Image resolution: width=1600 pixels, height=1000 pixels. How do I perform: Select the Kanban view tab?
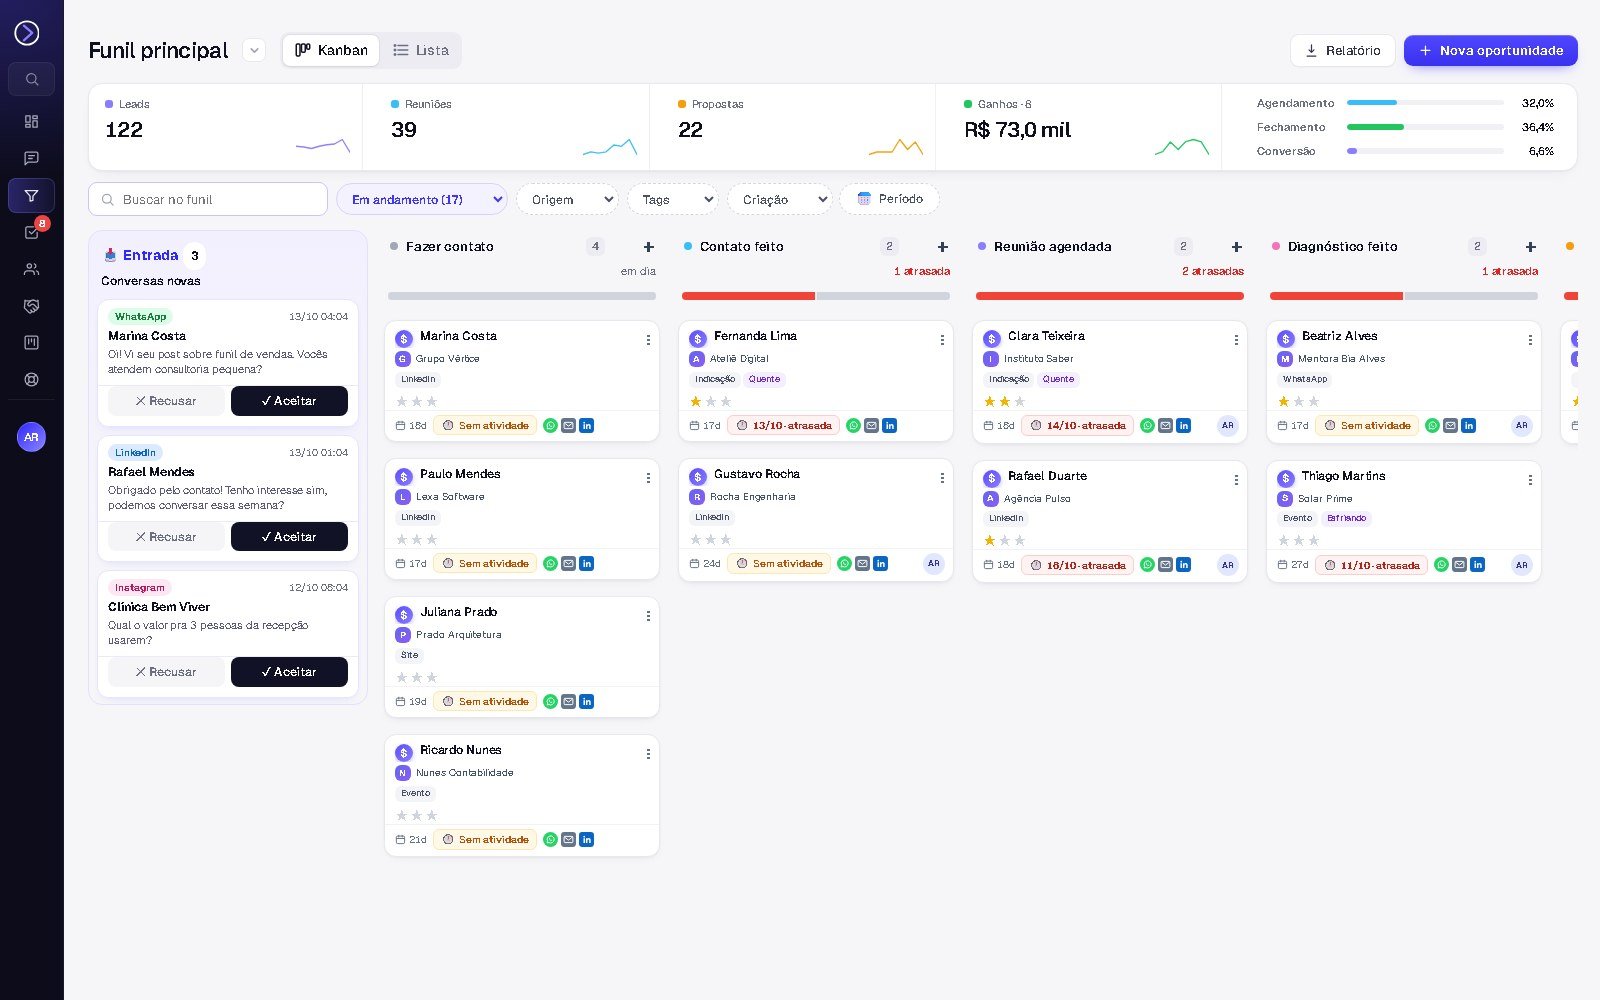[x=331, y=50]
